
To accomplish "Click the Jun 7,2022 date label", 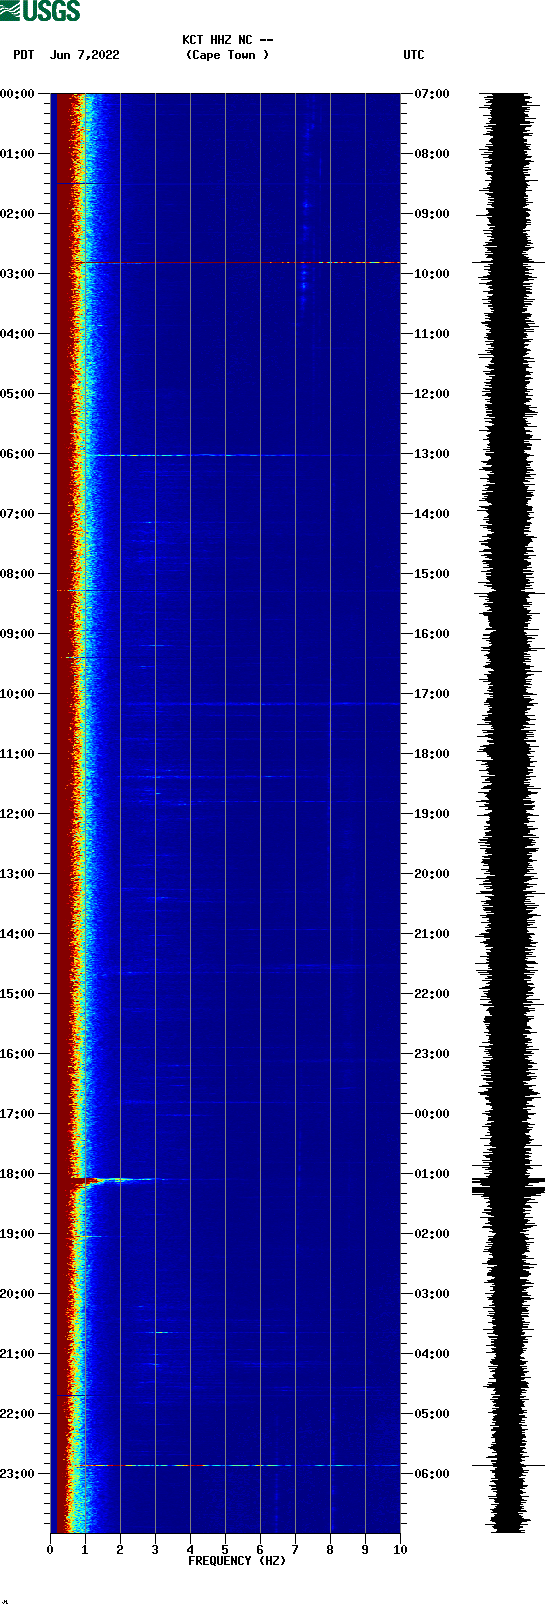I will click(x=85, y=55).
